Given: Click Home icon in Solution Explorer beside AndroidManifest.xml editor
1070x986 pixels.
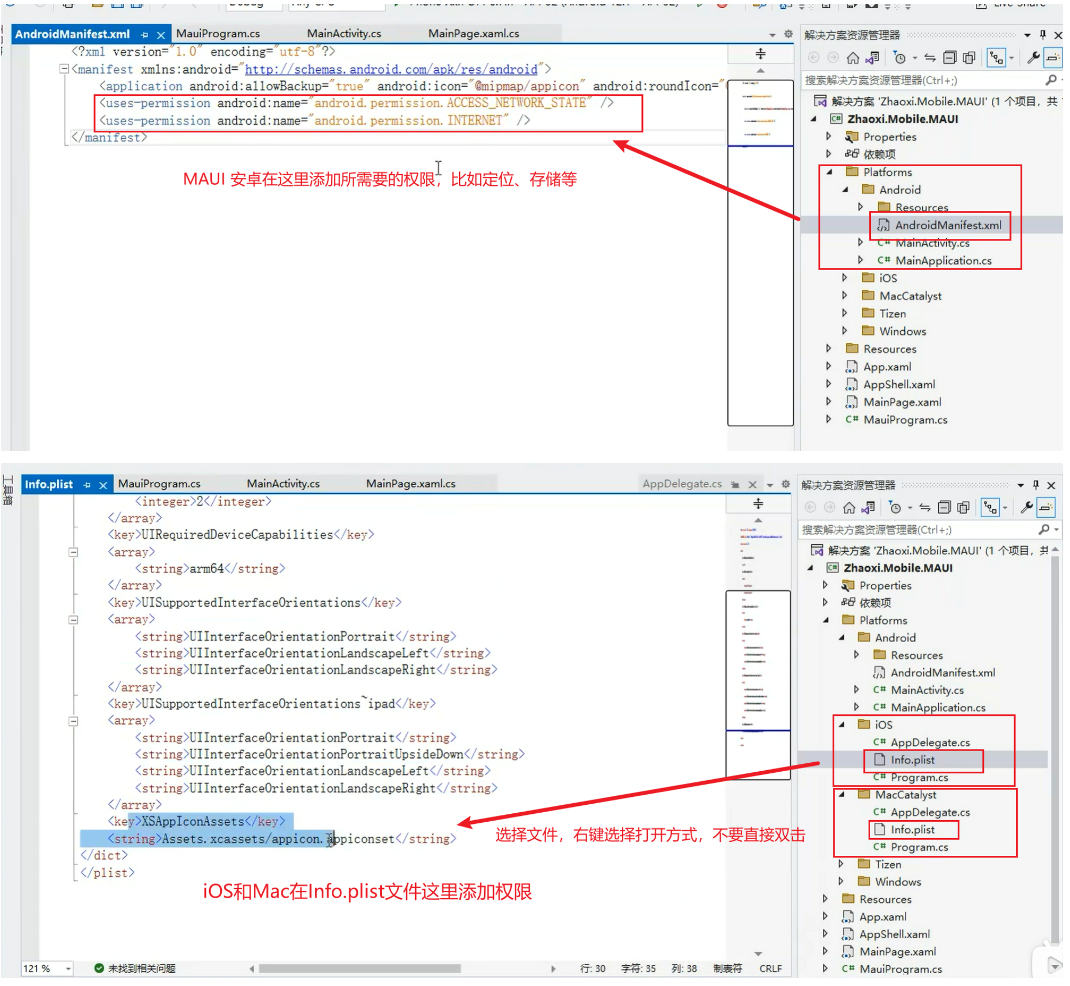Looking at the screenshot, I should (853, 58).
